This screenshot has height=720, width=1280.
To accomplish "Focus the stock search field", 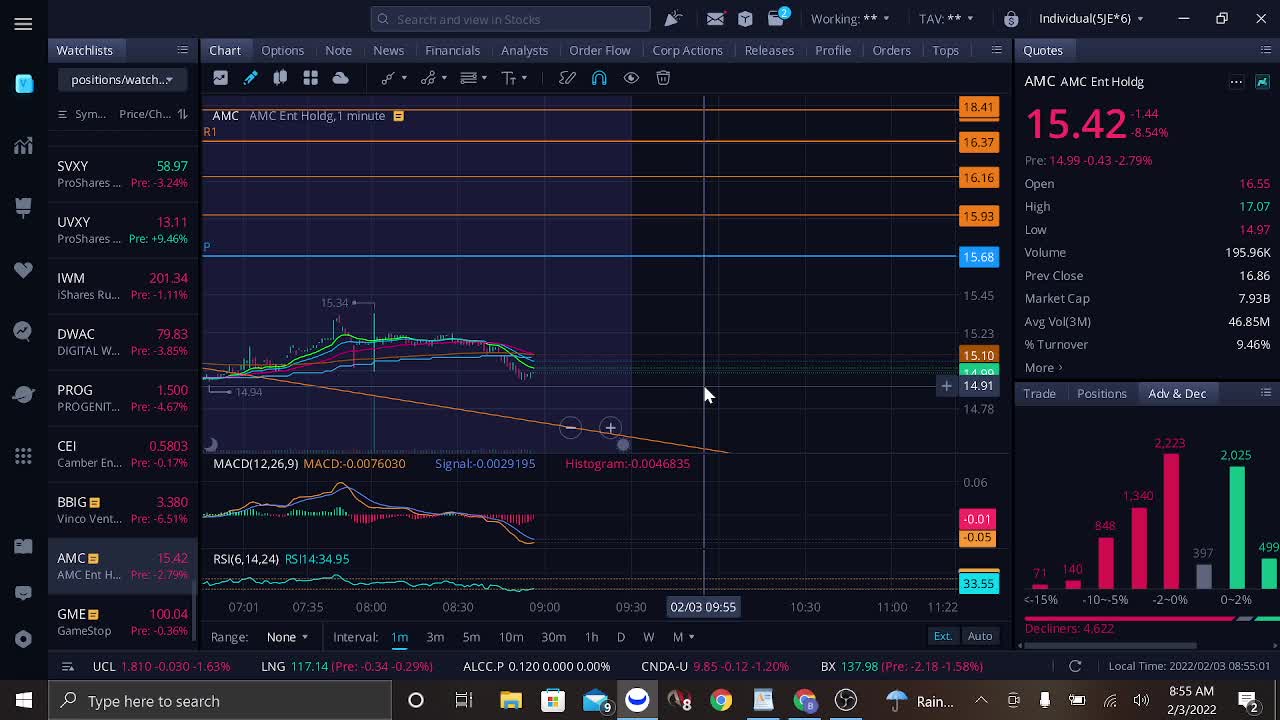I will 510,19.
